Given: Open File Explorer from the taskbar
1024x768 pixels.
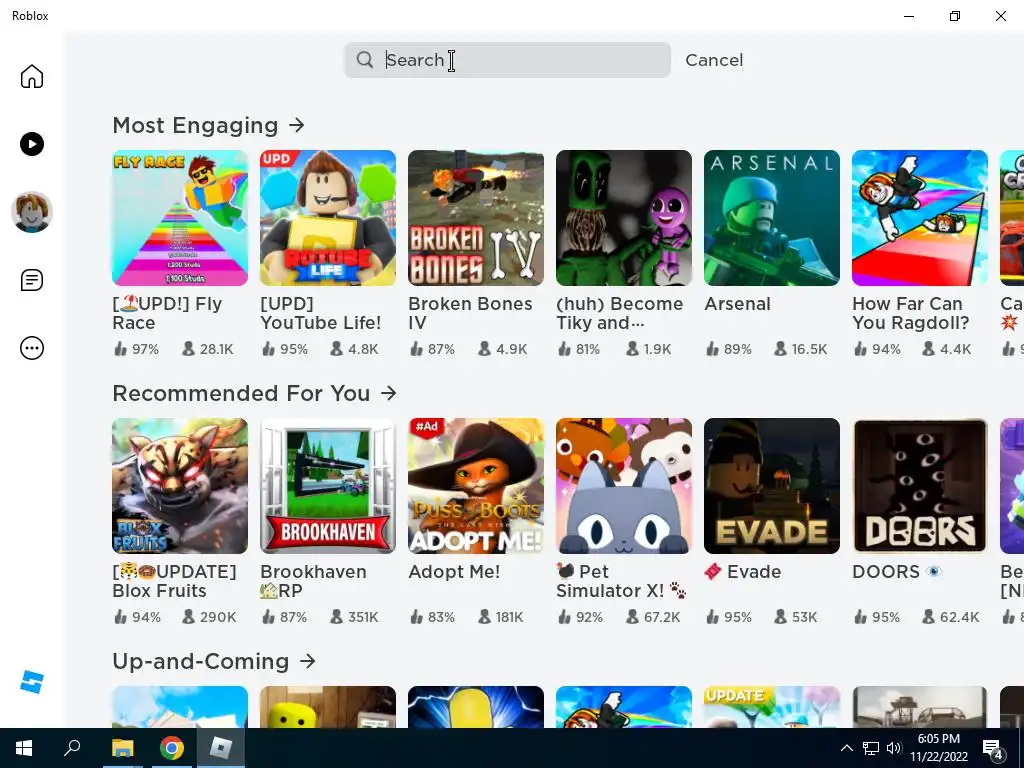Looking at the screenshot, I should pyautogui.click(x=122, y=748).
